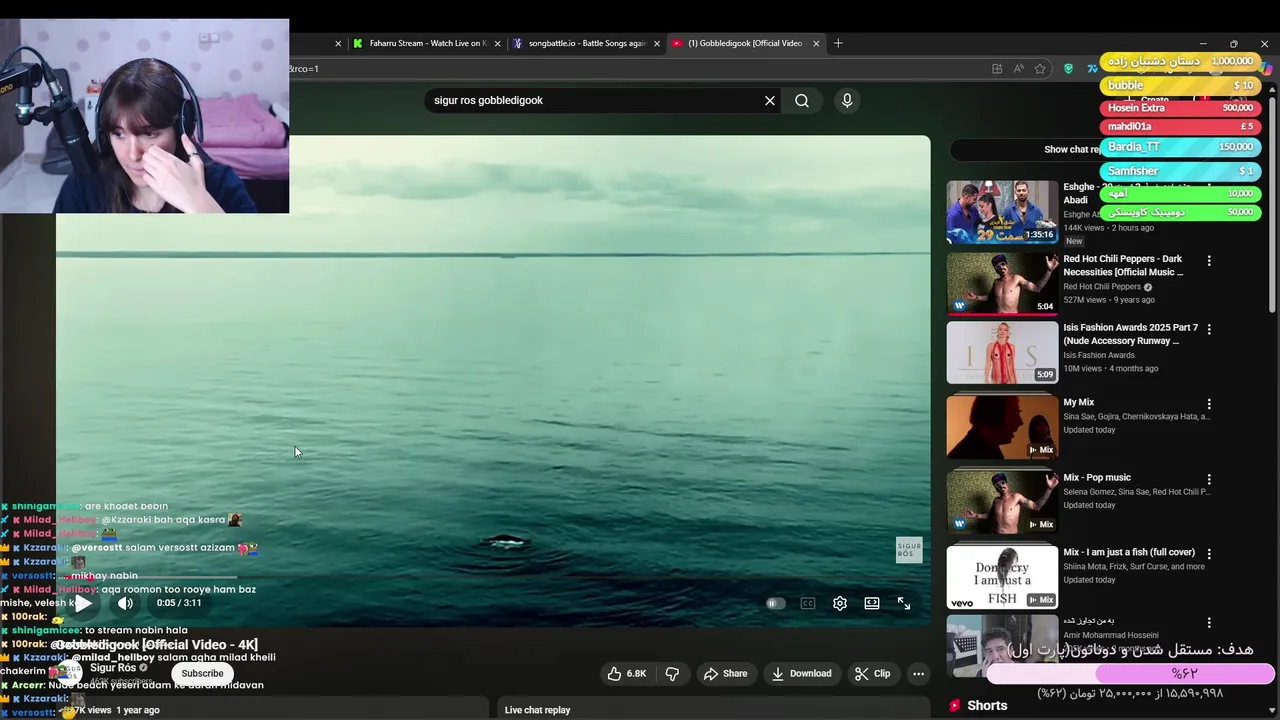This screenshot has width=1280, height=720.
Task: Click the YouTube search magnifier button
Action: coord(802,100)
